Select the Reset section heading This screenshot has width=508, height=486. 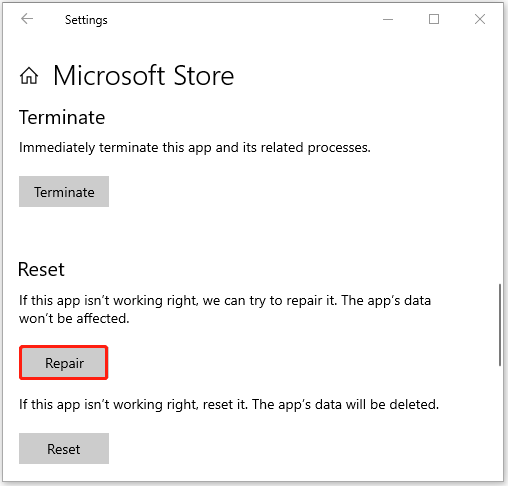[x=41, y=269]
